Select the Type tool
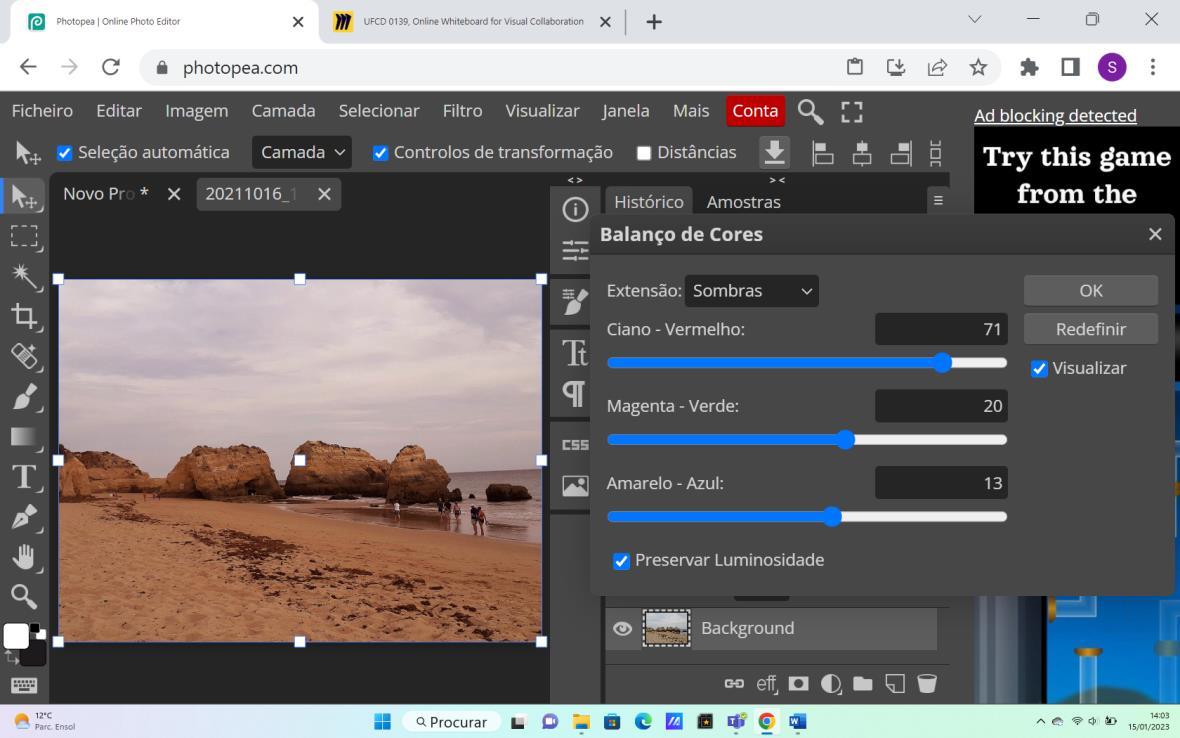 24,477
